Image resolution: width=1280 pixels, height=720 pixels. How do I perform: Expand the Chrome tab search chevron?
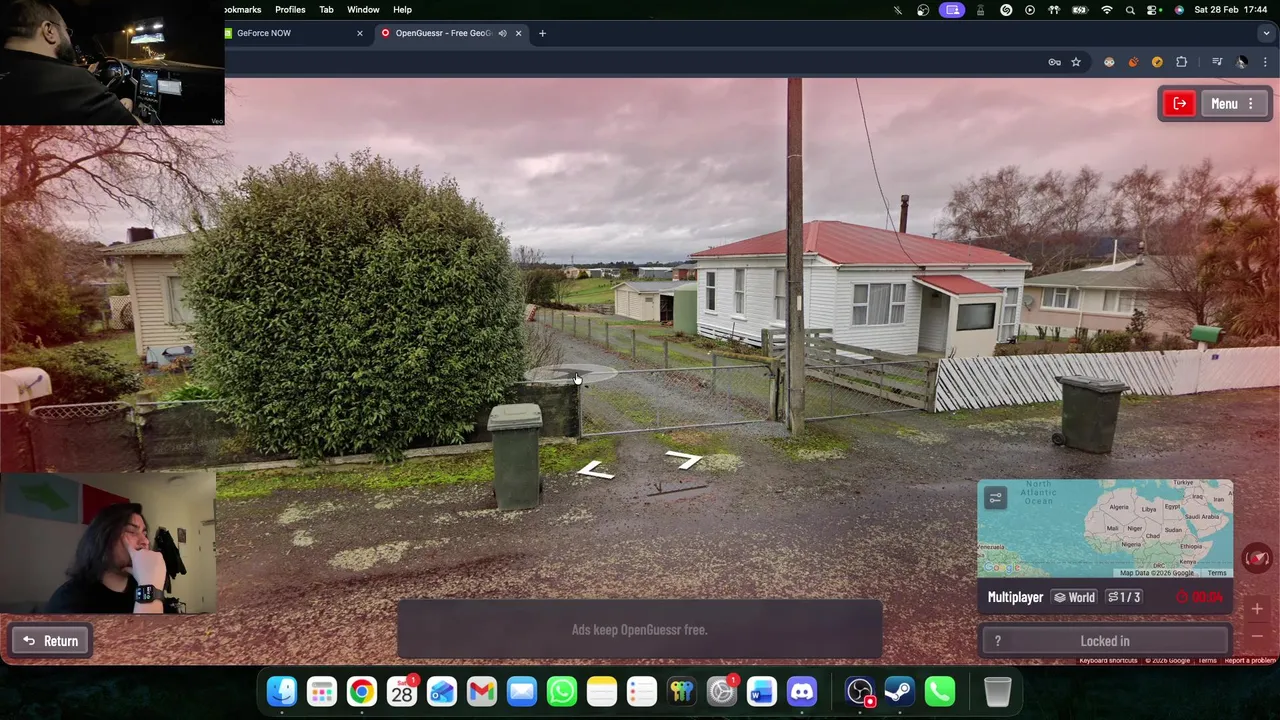pyautogui.click(x=1266, y=33)
